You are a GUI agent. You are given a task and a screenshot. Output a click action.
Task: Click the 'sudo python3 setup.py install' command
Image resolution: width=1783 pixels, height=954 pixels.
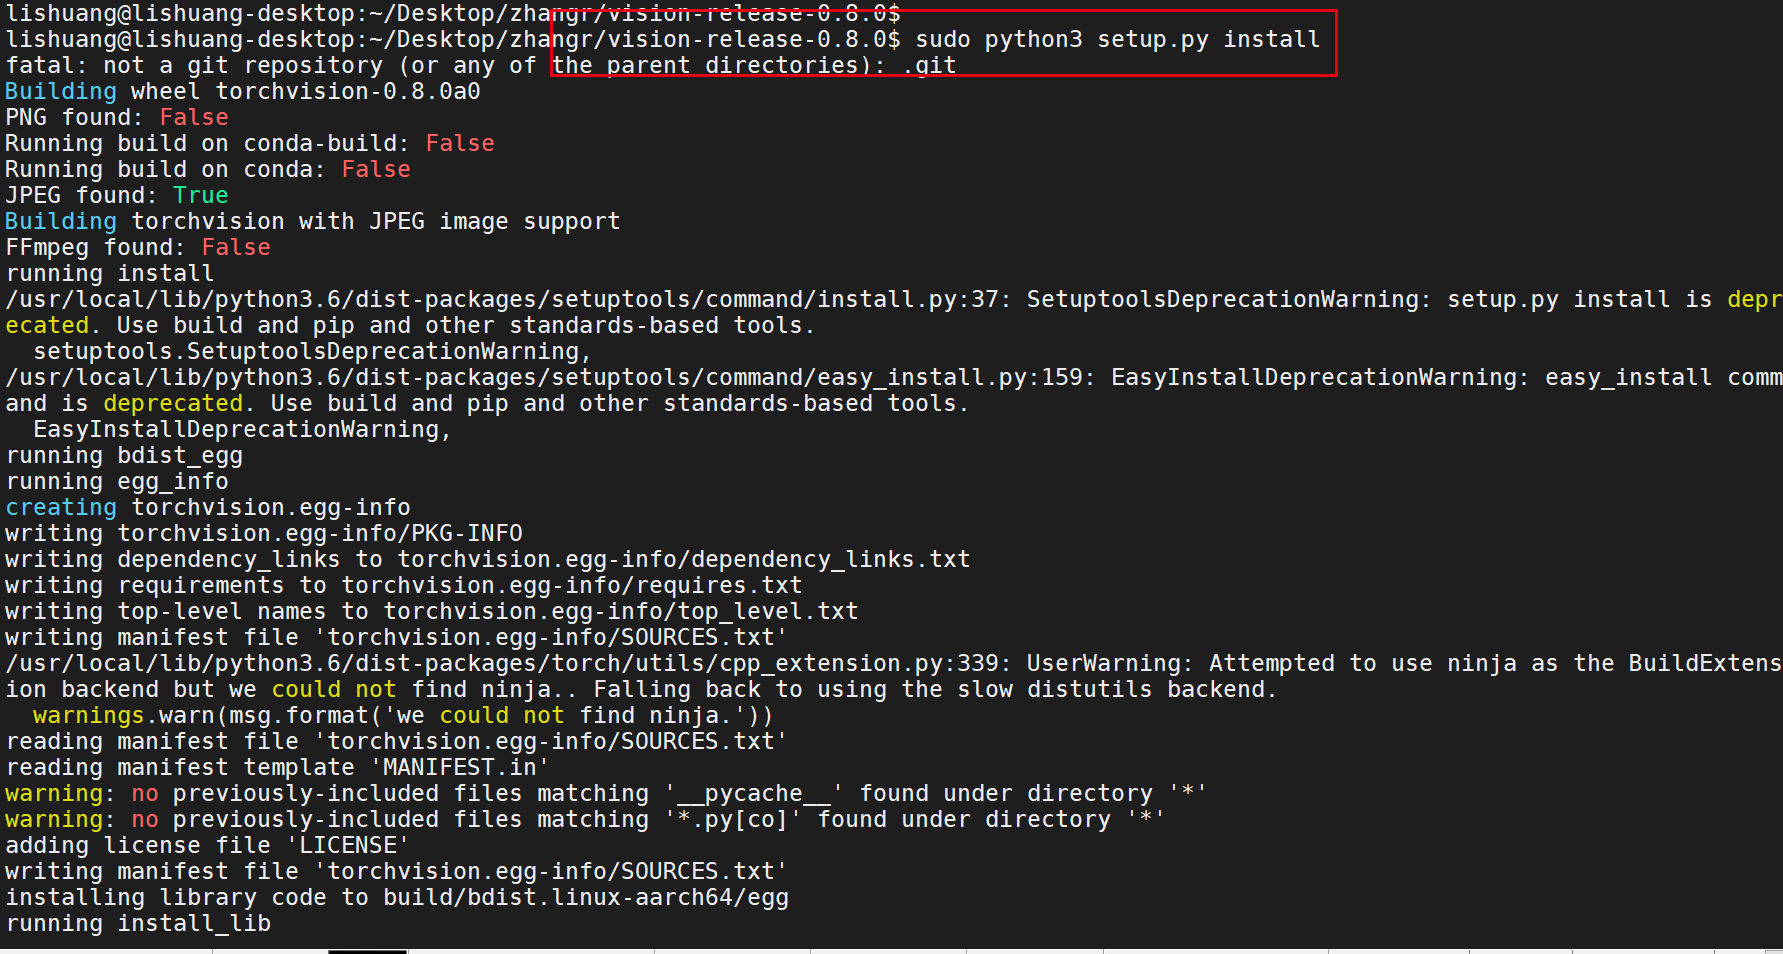1117,40
